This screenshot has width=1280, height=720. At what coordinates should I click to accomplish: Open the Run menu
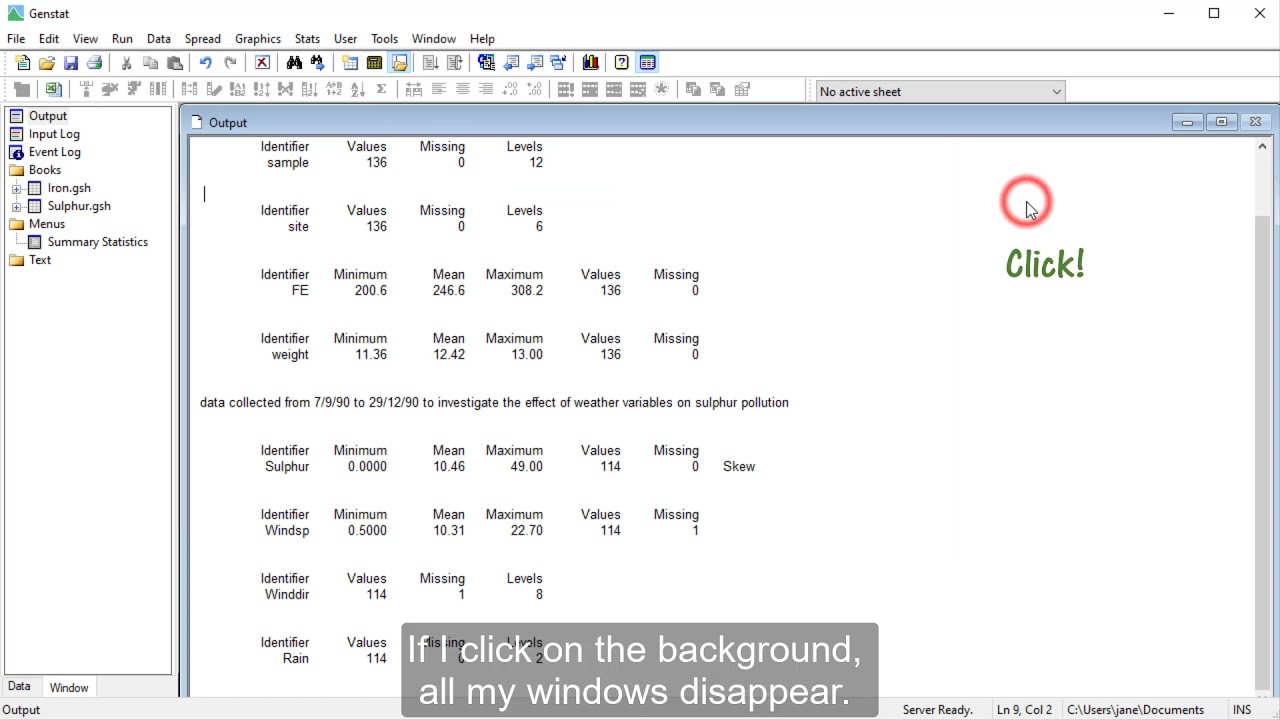click(122, 39)
